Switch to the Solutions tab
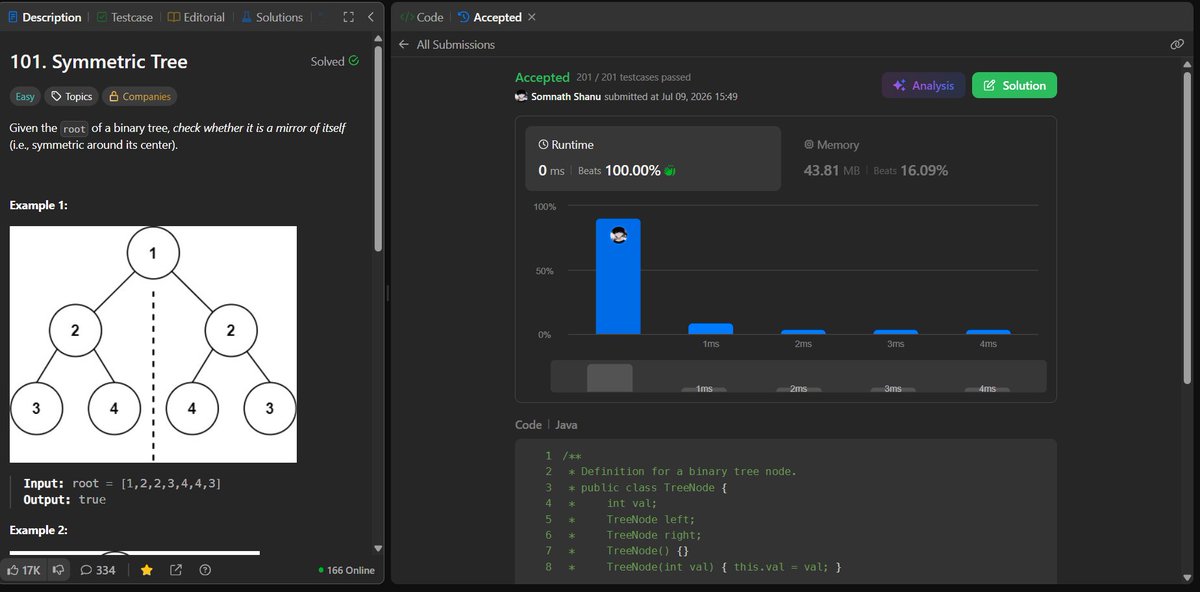The width and height of the screenshot is (1200, 592). tap(271, 17)
